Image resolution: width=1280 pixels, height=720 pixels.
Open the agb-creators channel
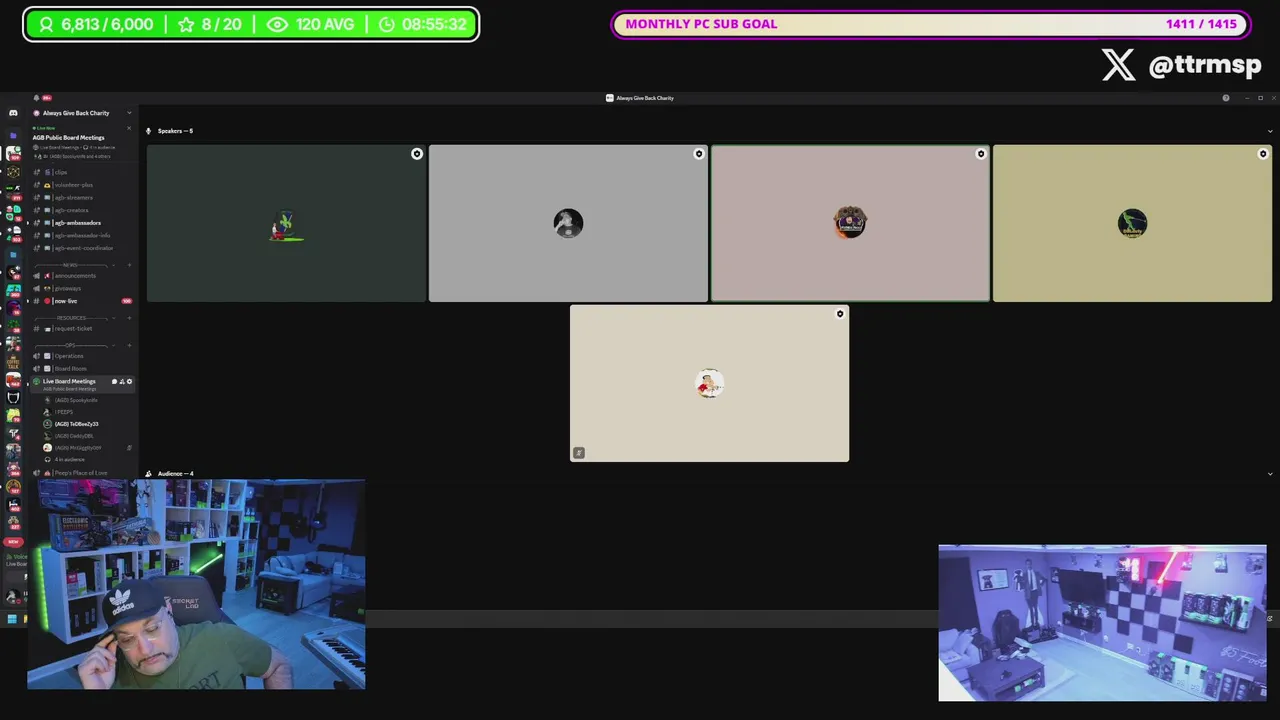pos(82,210)
